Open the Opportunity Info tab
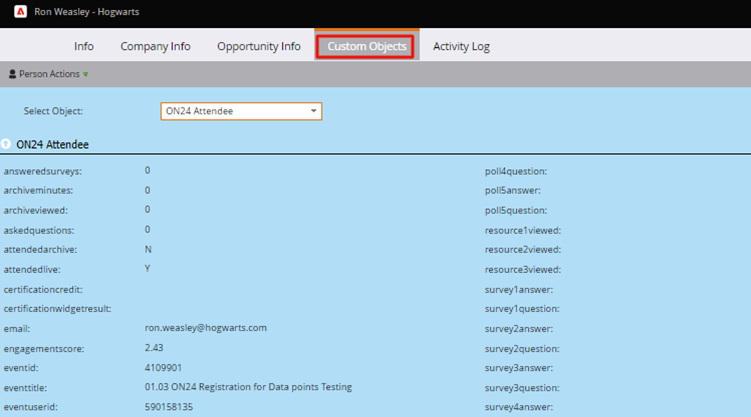This screenshot has width=751, height=417. (x=259, y=46)
